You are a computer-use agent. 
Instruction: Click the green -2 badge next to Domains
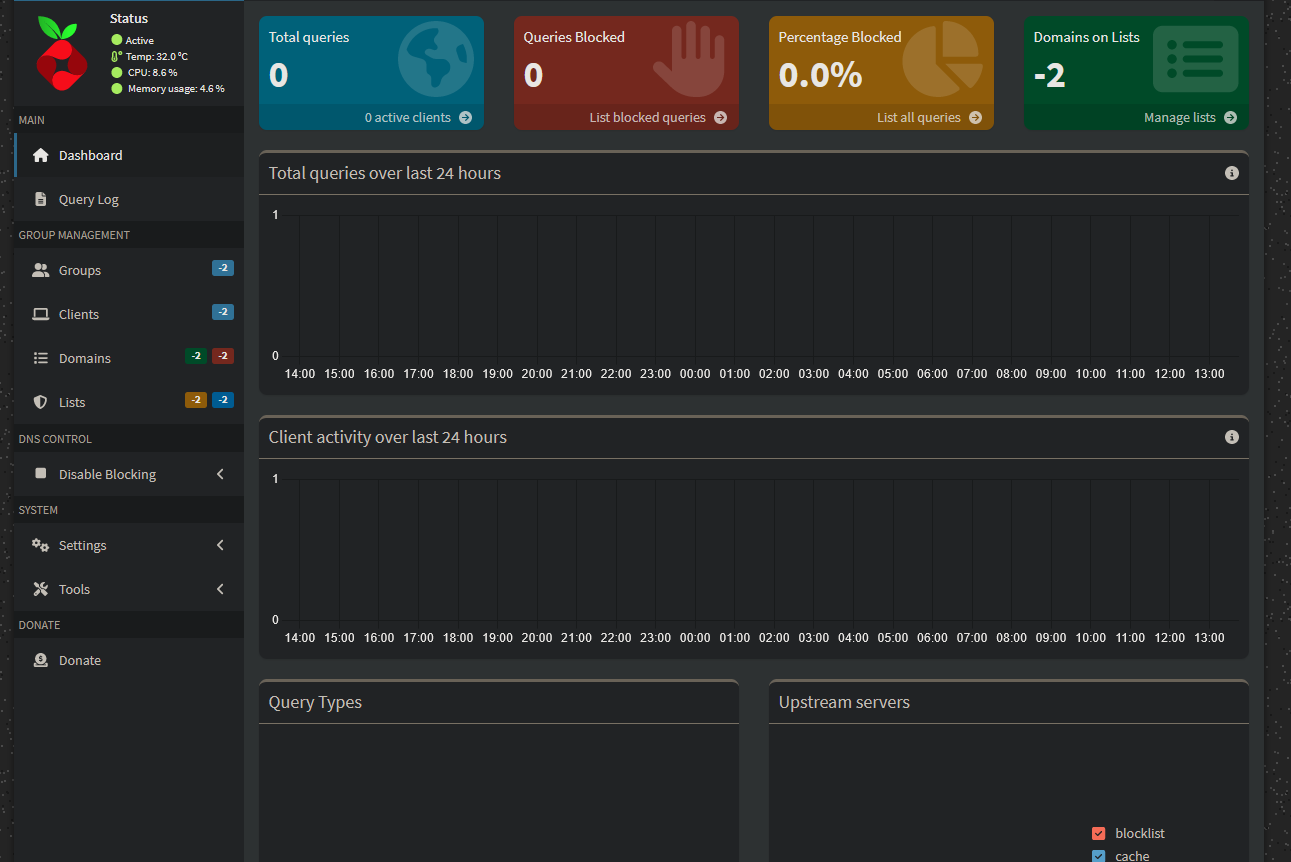tap(197, 356)
